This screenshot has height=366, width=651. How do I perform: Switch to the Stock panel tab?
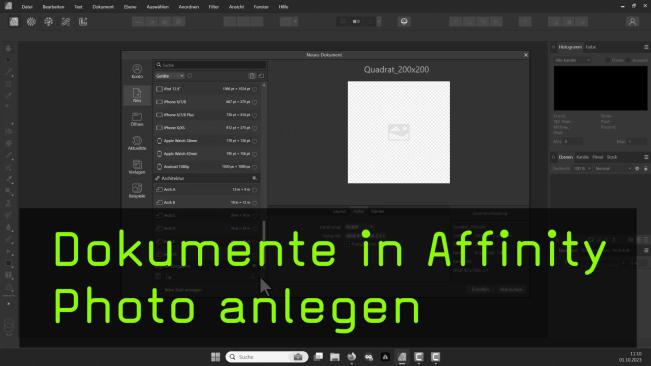point(612,157)
